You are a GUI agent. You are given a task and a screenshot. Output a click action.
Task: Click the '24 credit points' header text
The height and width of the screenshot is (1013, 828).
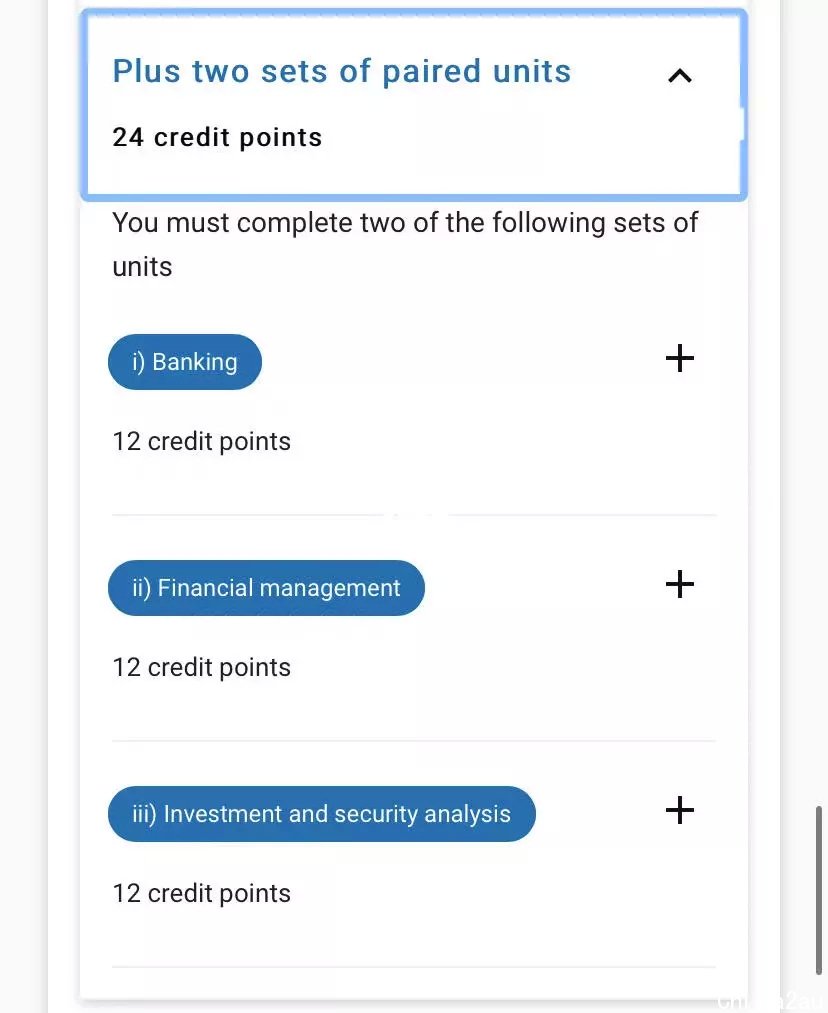217,138
